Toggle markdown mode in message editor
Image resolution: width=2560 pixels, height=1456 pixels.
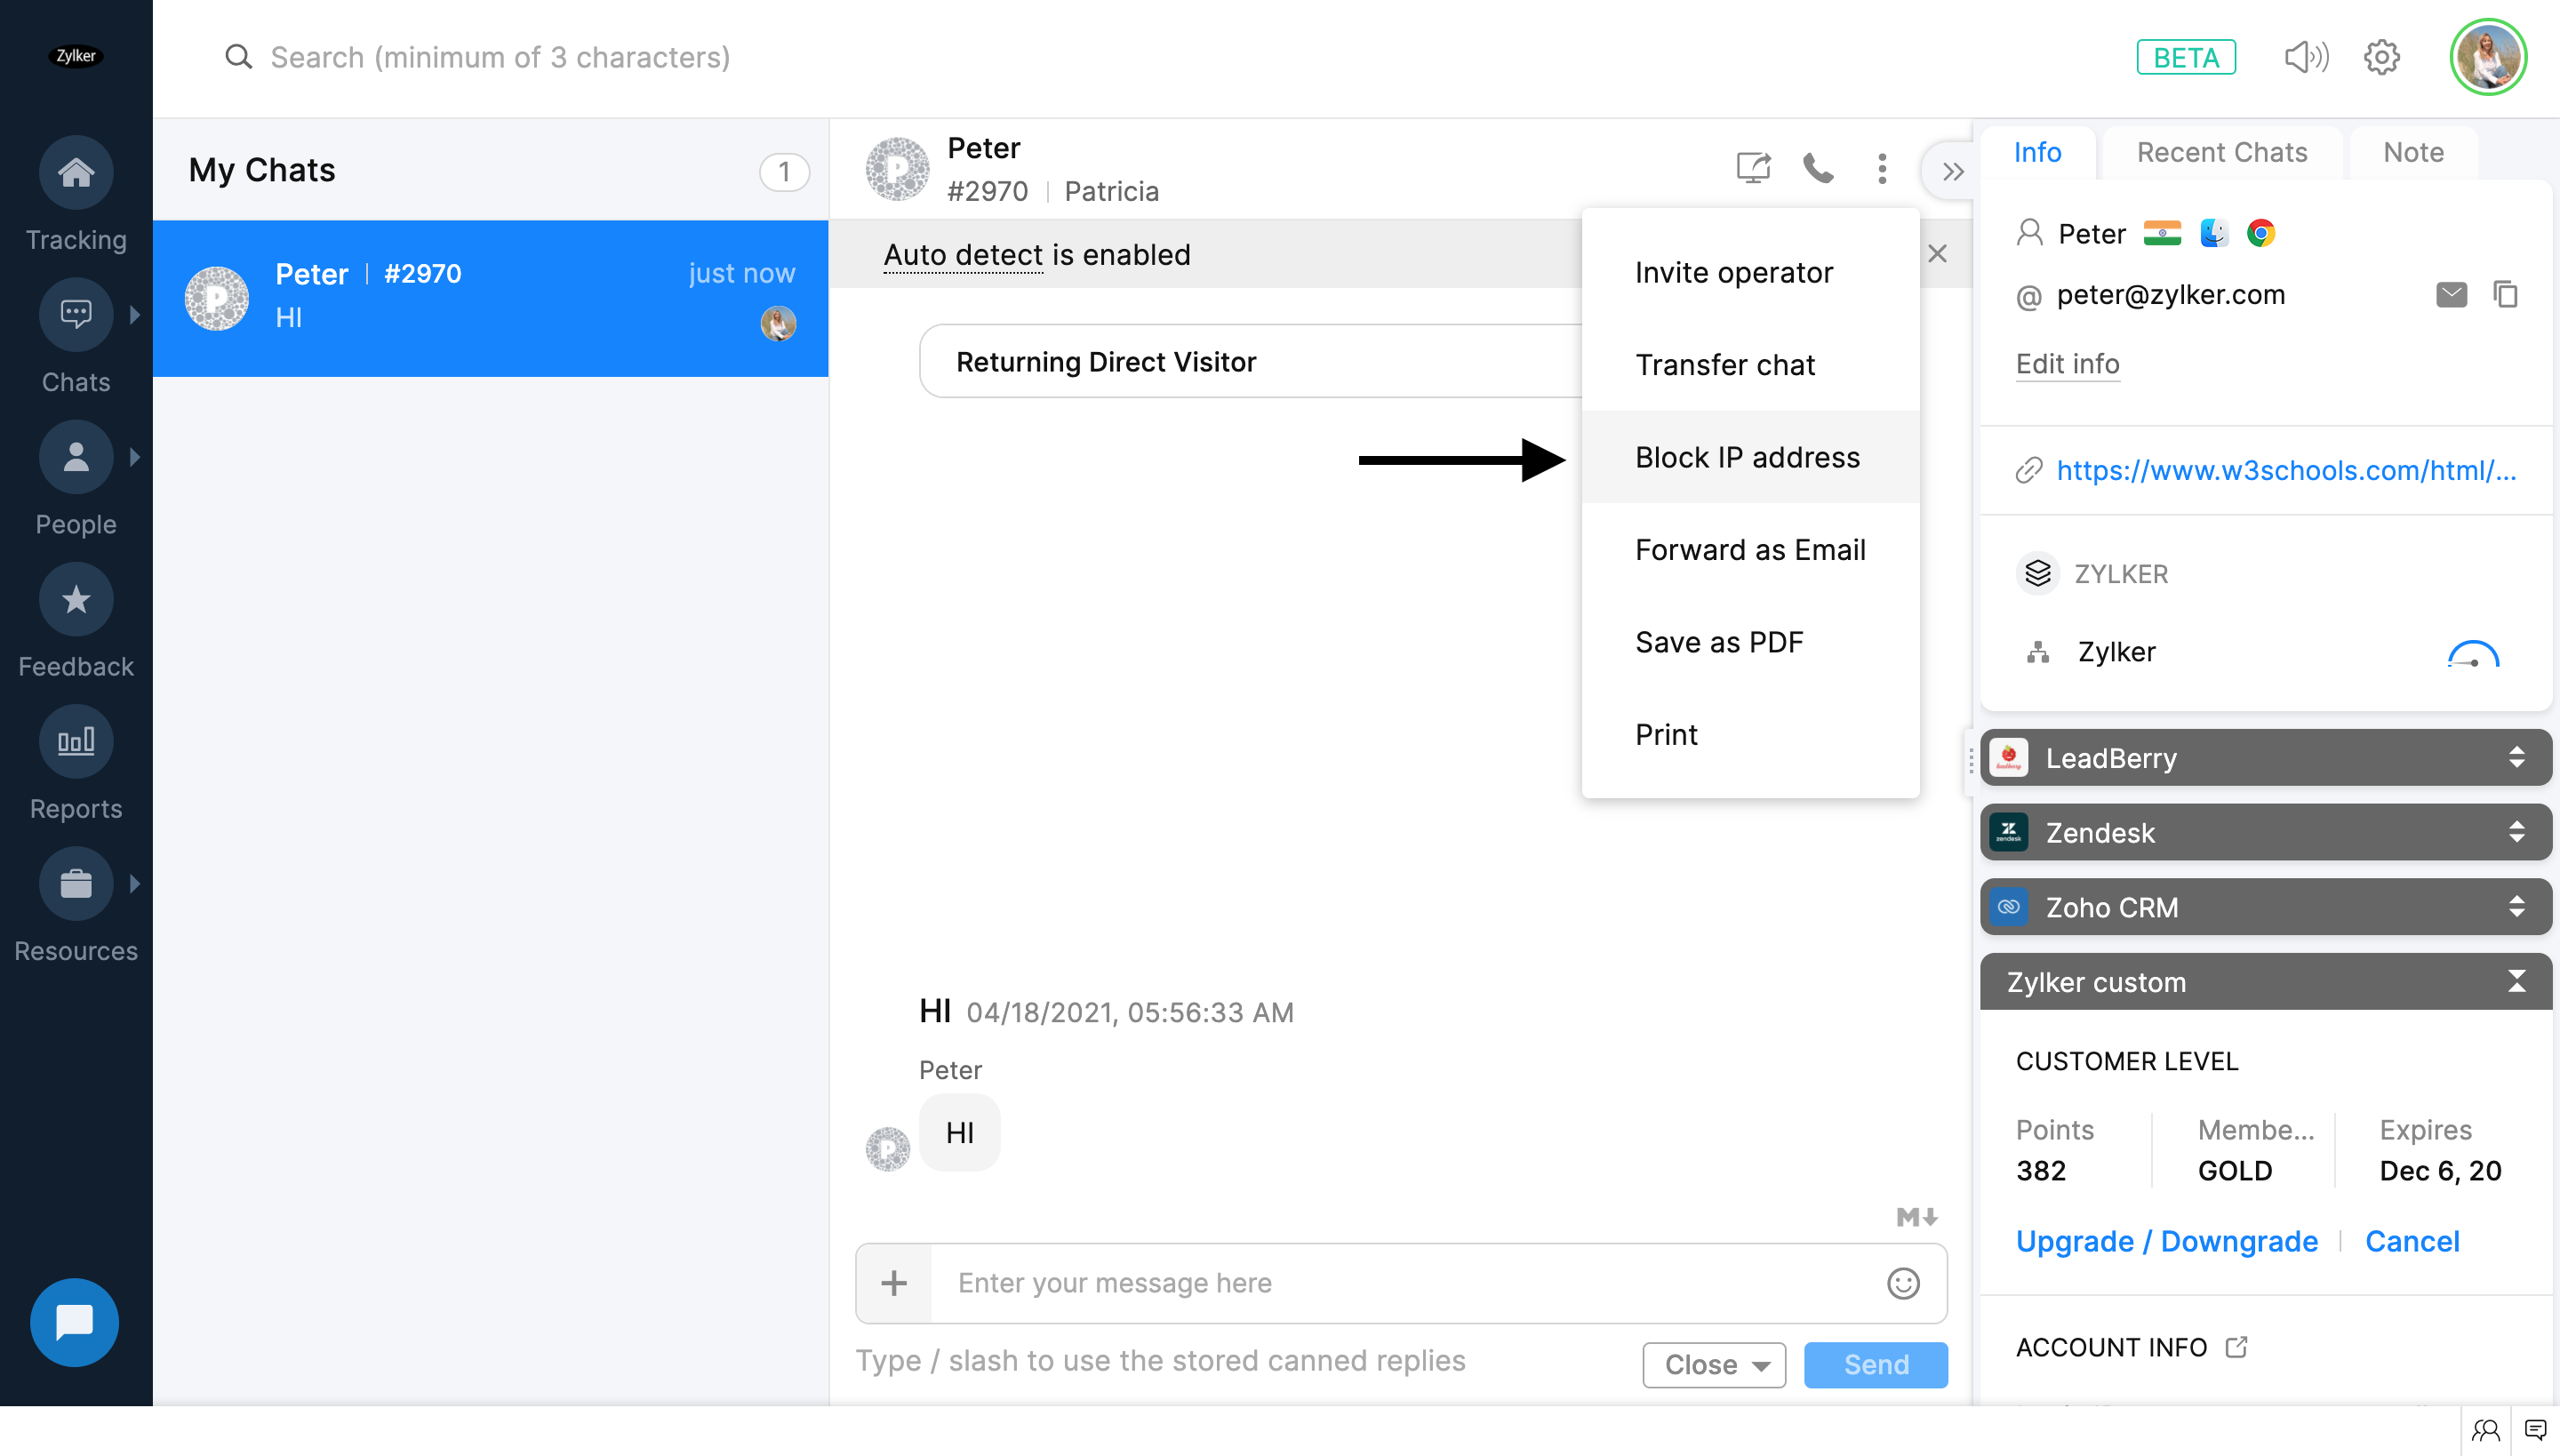click(x=1917, y=1217)
